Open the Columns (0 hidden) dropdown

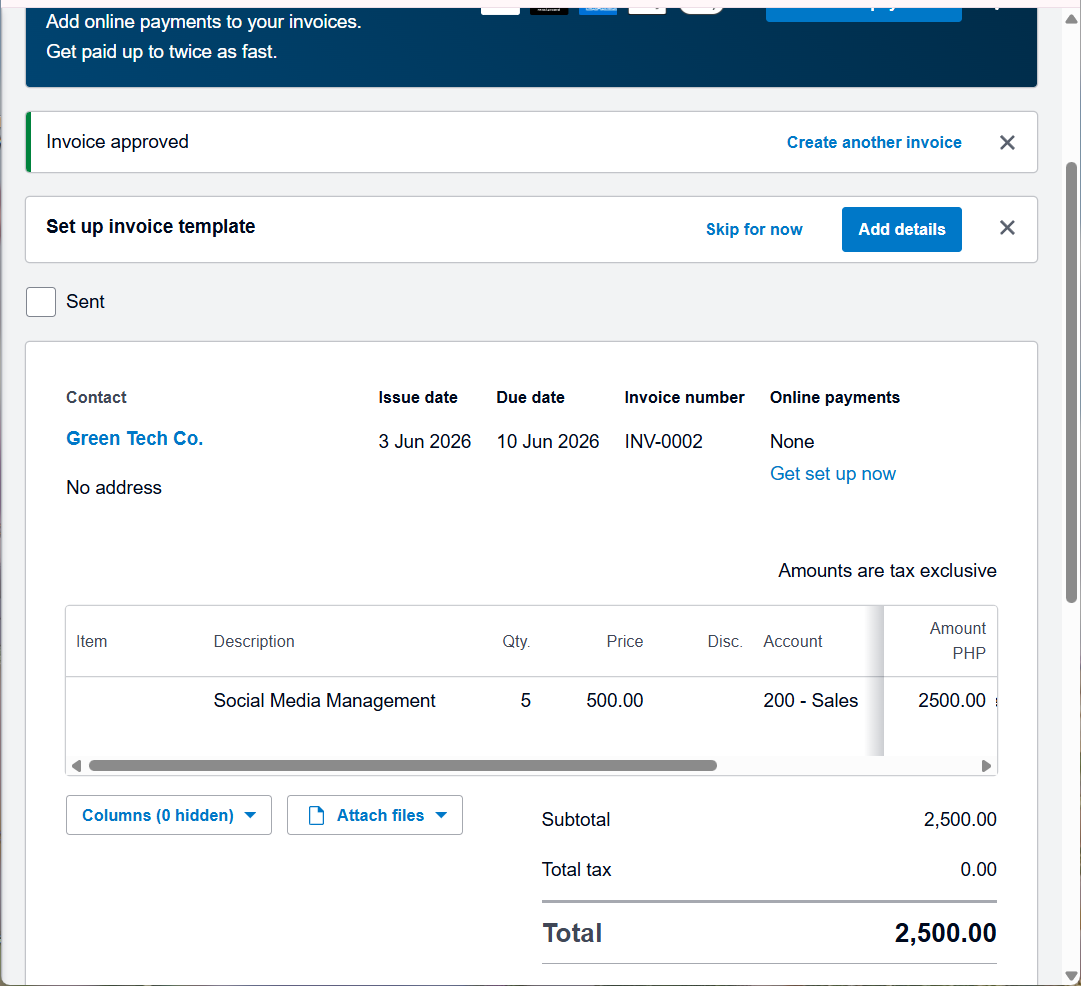tap(169, 815)
